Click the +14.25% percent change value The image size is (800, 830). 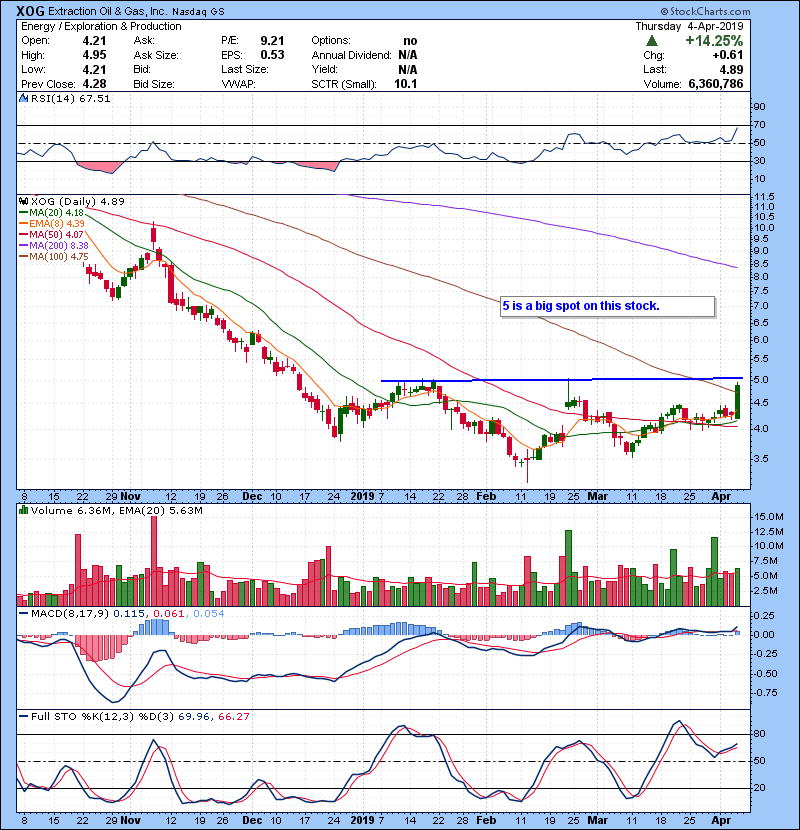point(714,41)
